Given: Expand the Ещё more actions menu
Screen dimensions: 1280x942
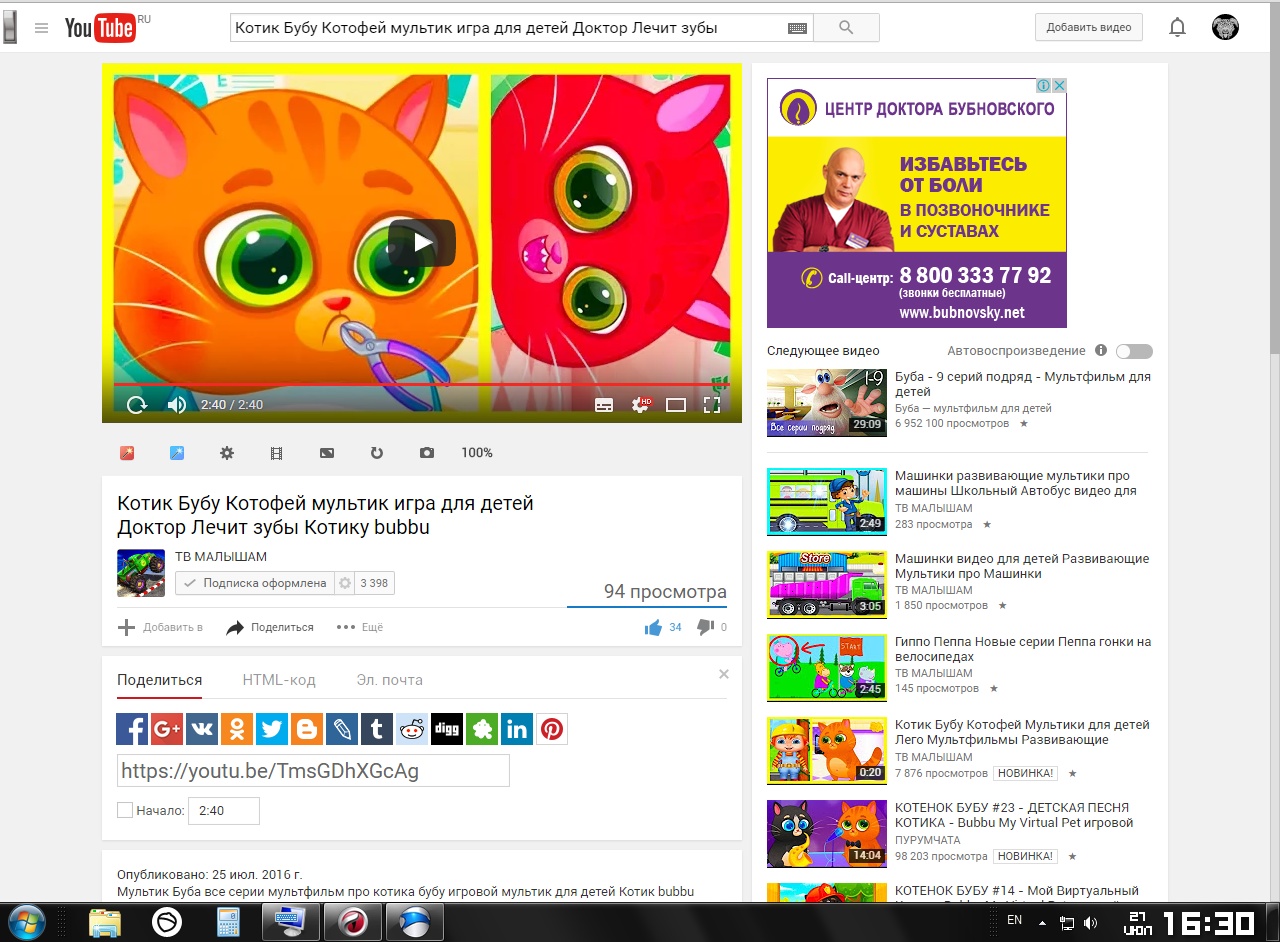Looking at the screenshot, I should click(x=360, y=627).
